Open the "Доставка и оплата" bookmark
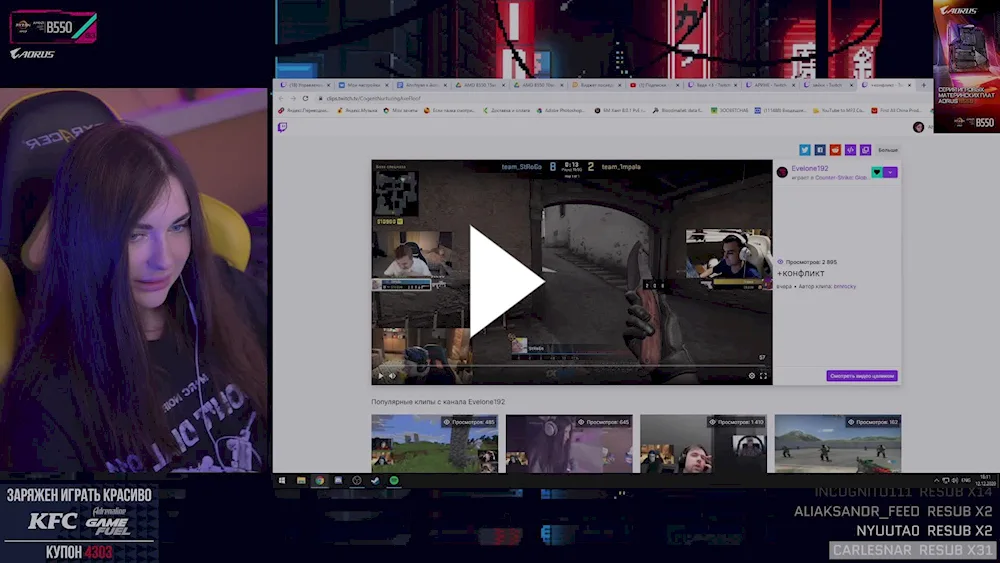Screen dimensions: 1000x563 tap(506, 110)
